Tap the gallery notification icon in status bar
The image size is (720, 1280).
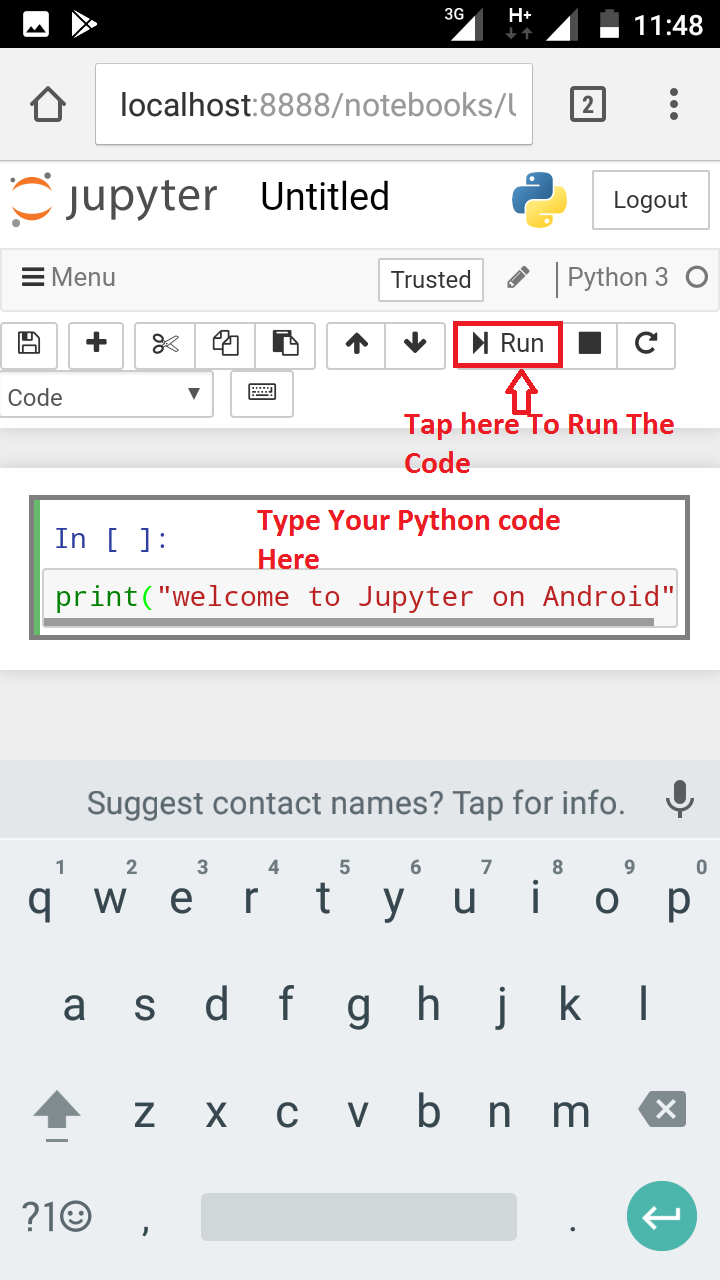(36, 24)
